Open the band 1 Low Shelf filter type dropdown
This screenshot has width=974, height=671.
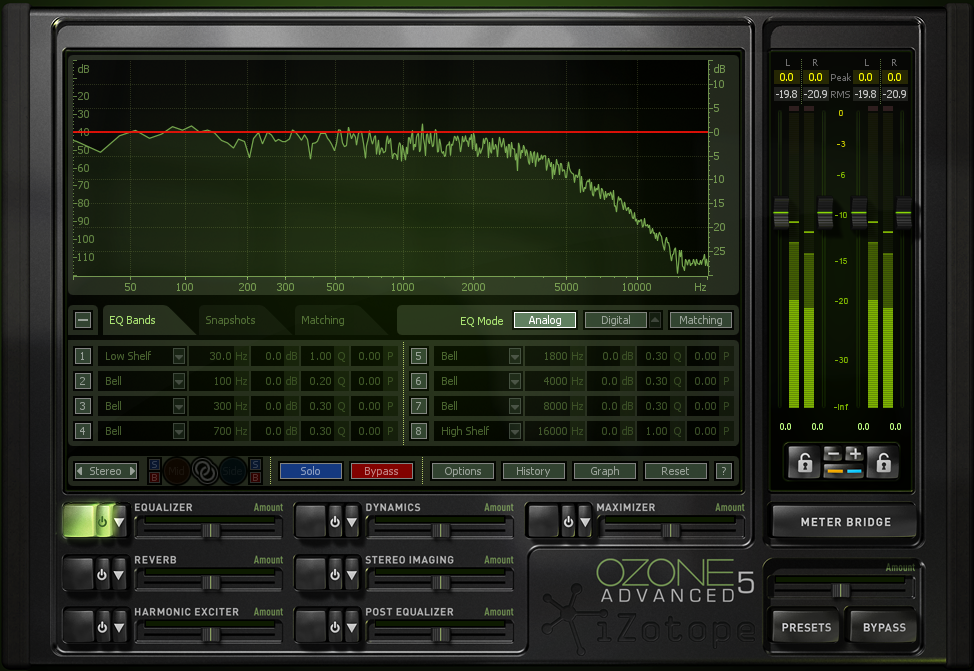pyautogui.click(x=179, y=356)
